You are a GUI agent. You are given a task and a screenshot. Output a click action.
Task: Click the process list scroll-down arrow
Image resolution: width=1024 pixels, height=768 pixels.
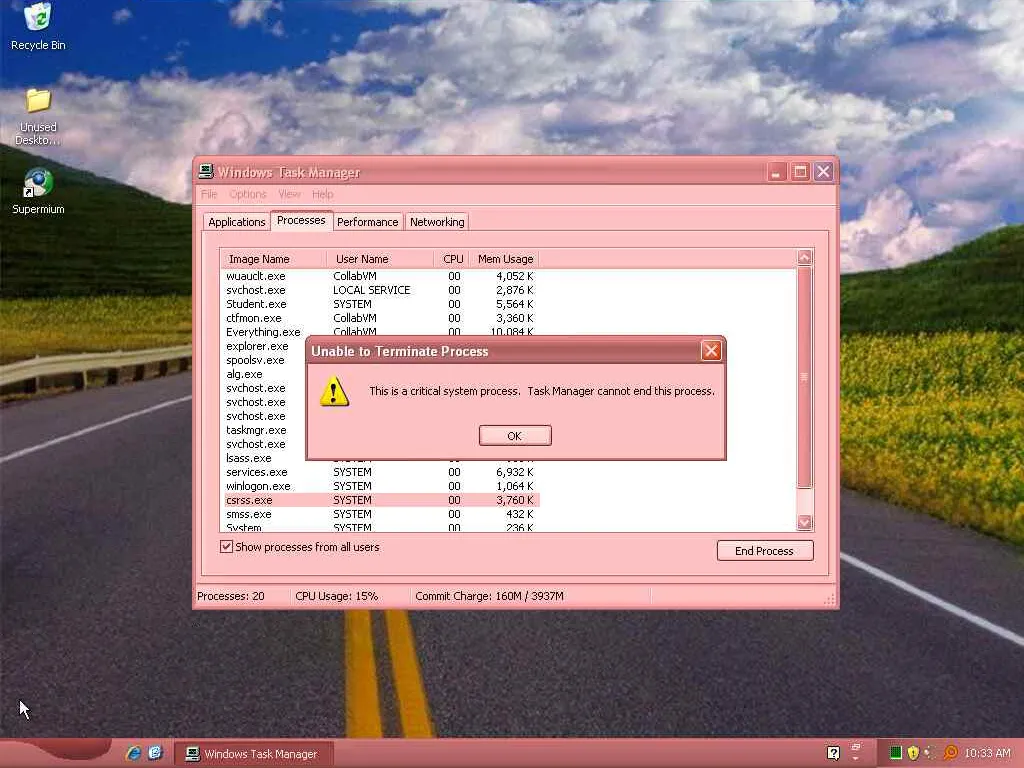pos(805,522)
